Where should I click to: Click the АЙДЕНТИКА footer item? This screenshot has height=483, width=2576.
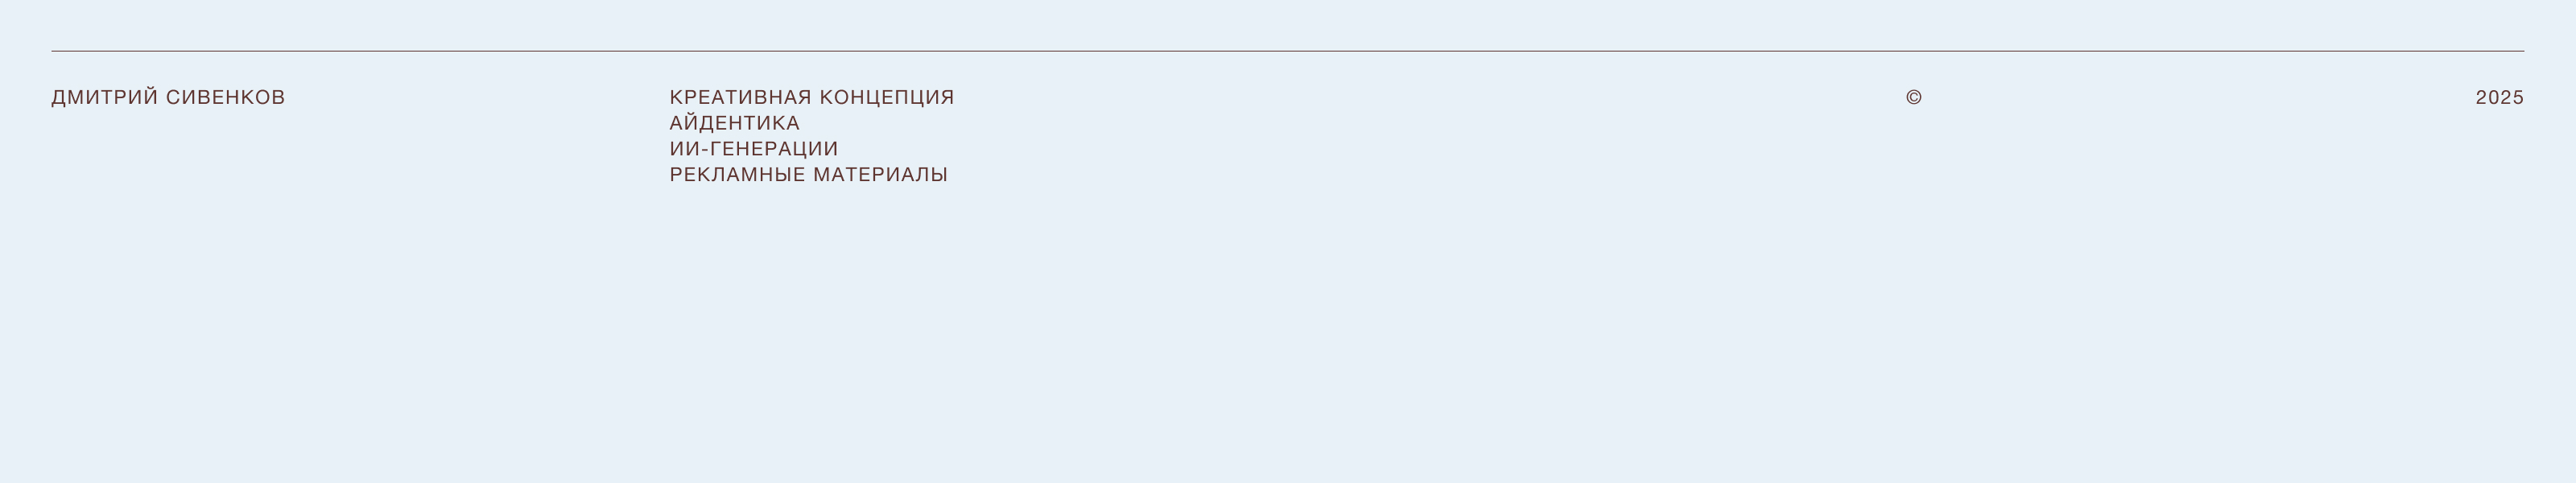(x=735, y=123)
